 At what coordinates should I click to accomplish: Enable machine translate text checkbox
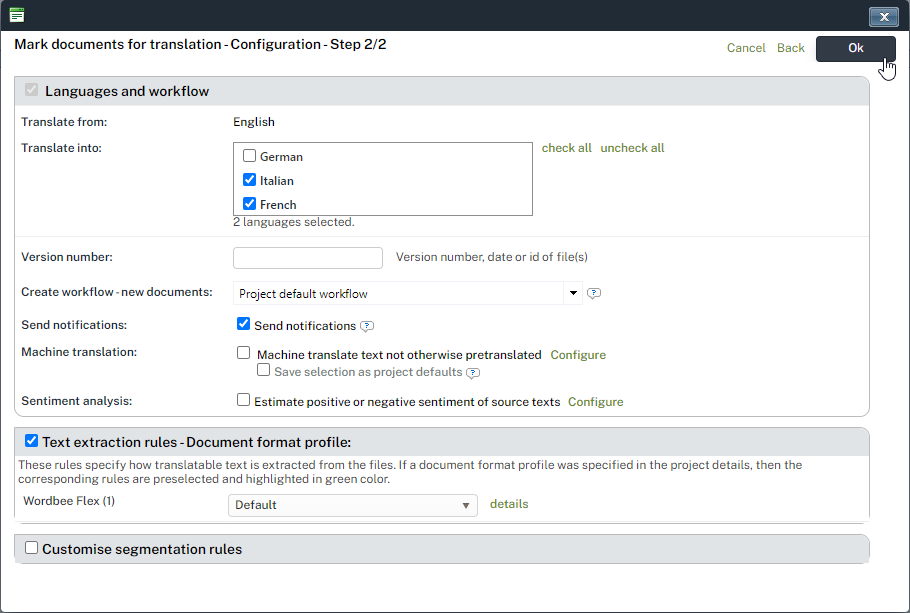point(243,353)
